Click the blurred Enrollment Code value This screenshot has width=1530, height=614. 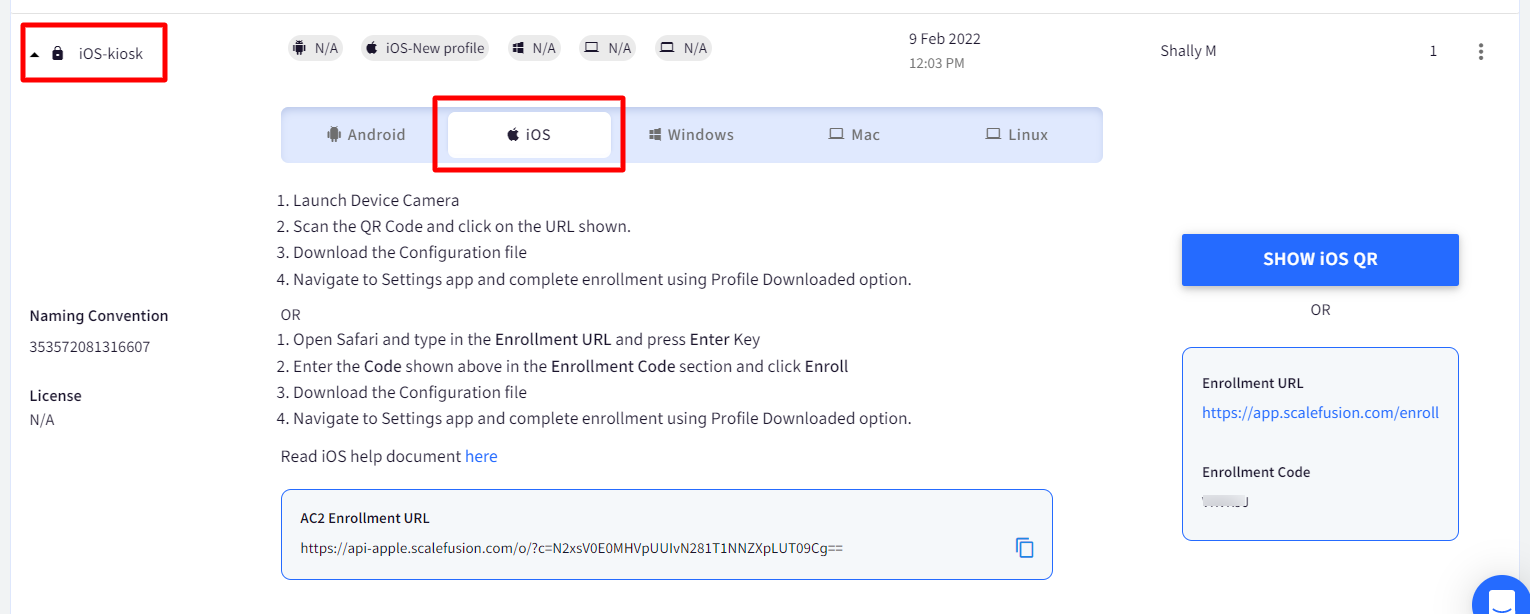click(1226, 501)
